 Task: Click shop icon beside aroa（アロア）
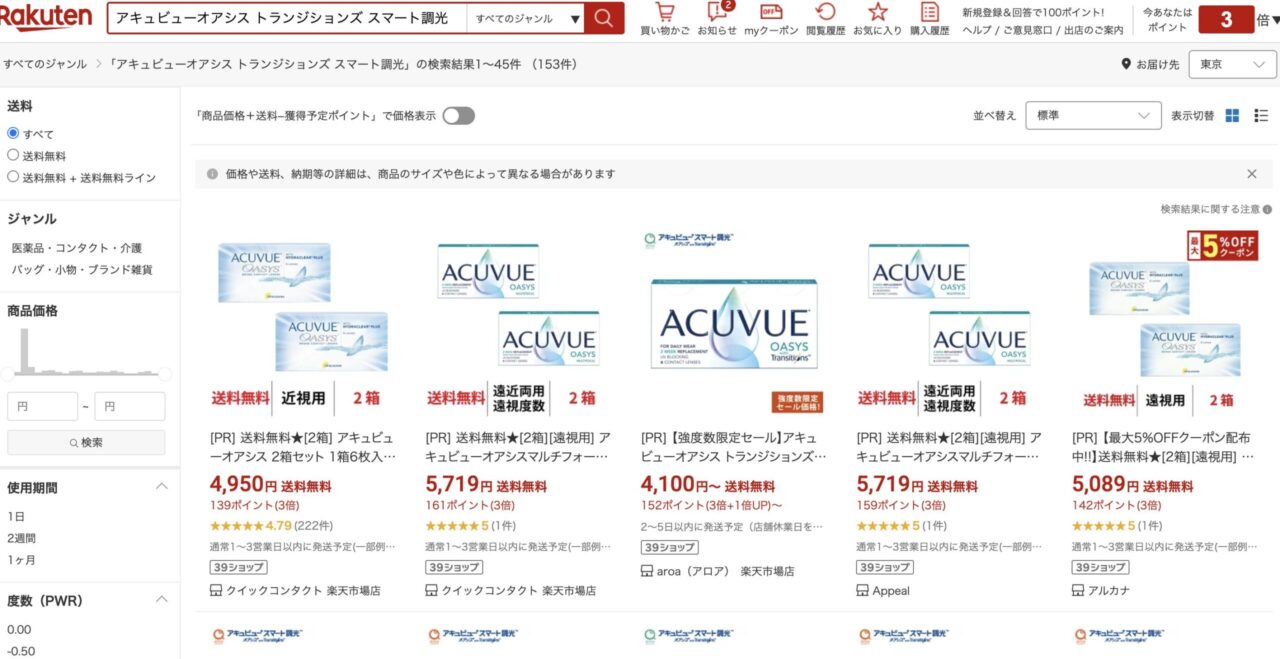coord(647,571)
